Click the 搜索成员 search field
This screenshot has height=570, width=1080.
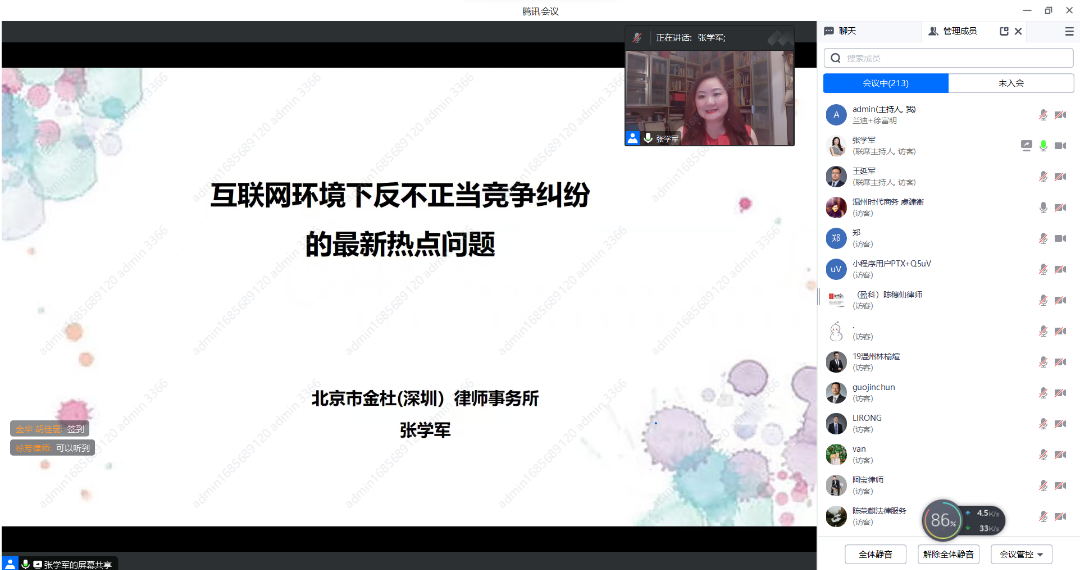point(946,58)
